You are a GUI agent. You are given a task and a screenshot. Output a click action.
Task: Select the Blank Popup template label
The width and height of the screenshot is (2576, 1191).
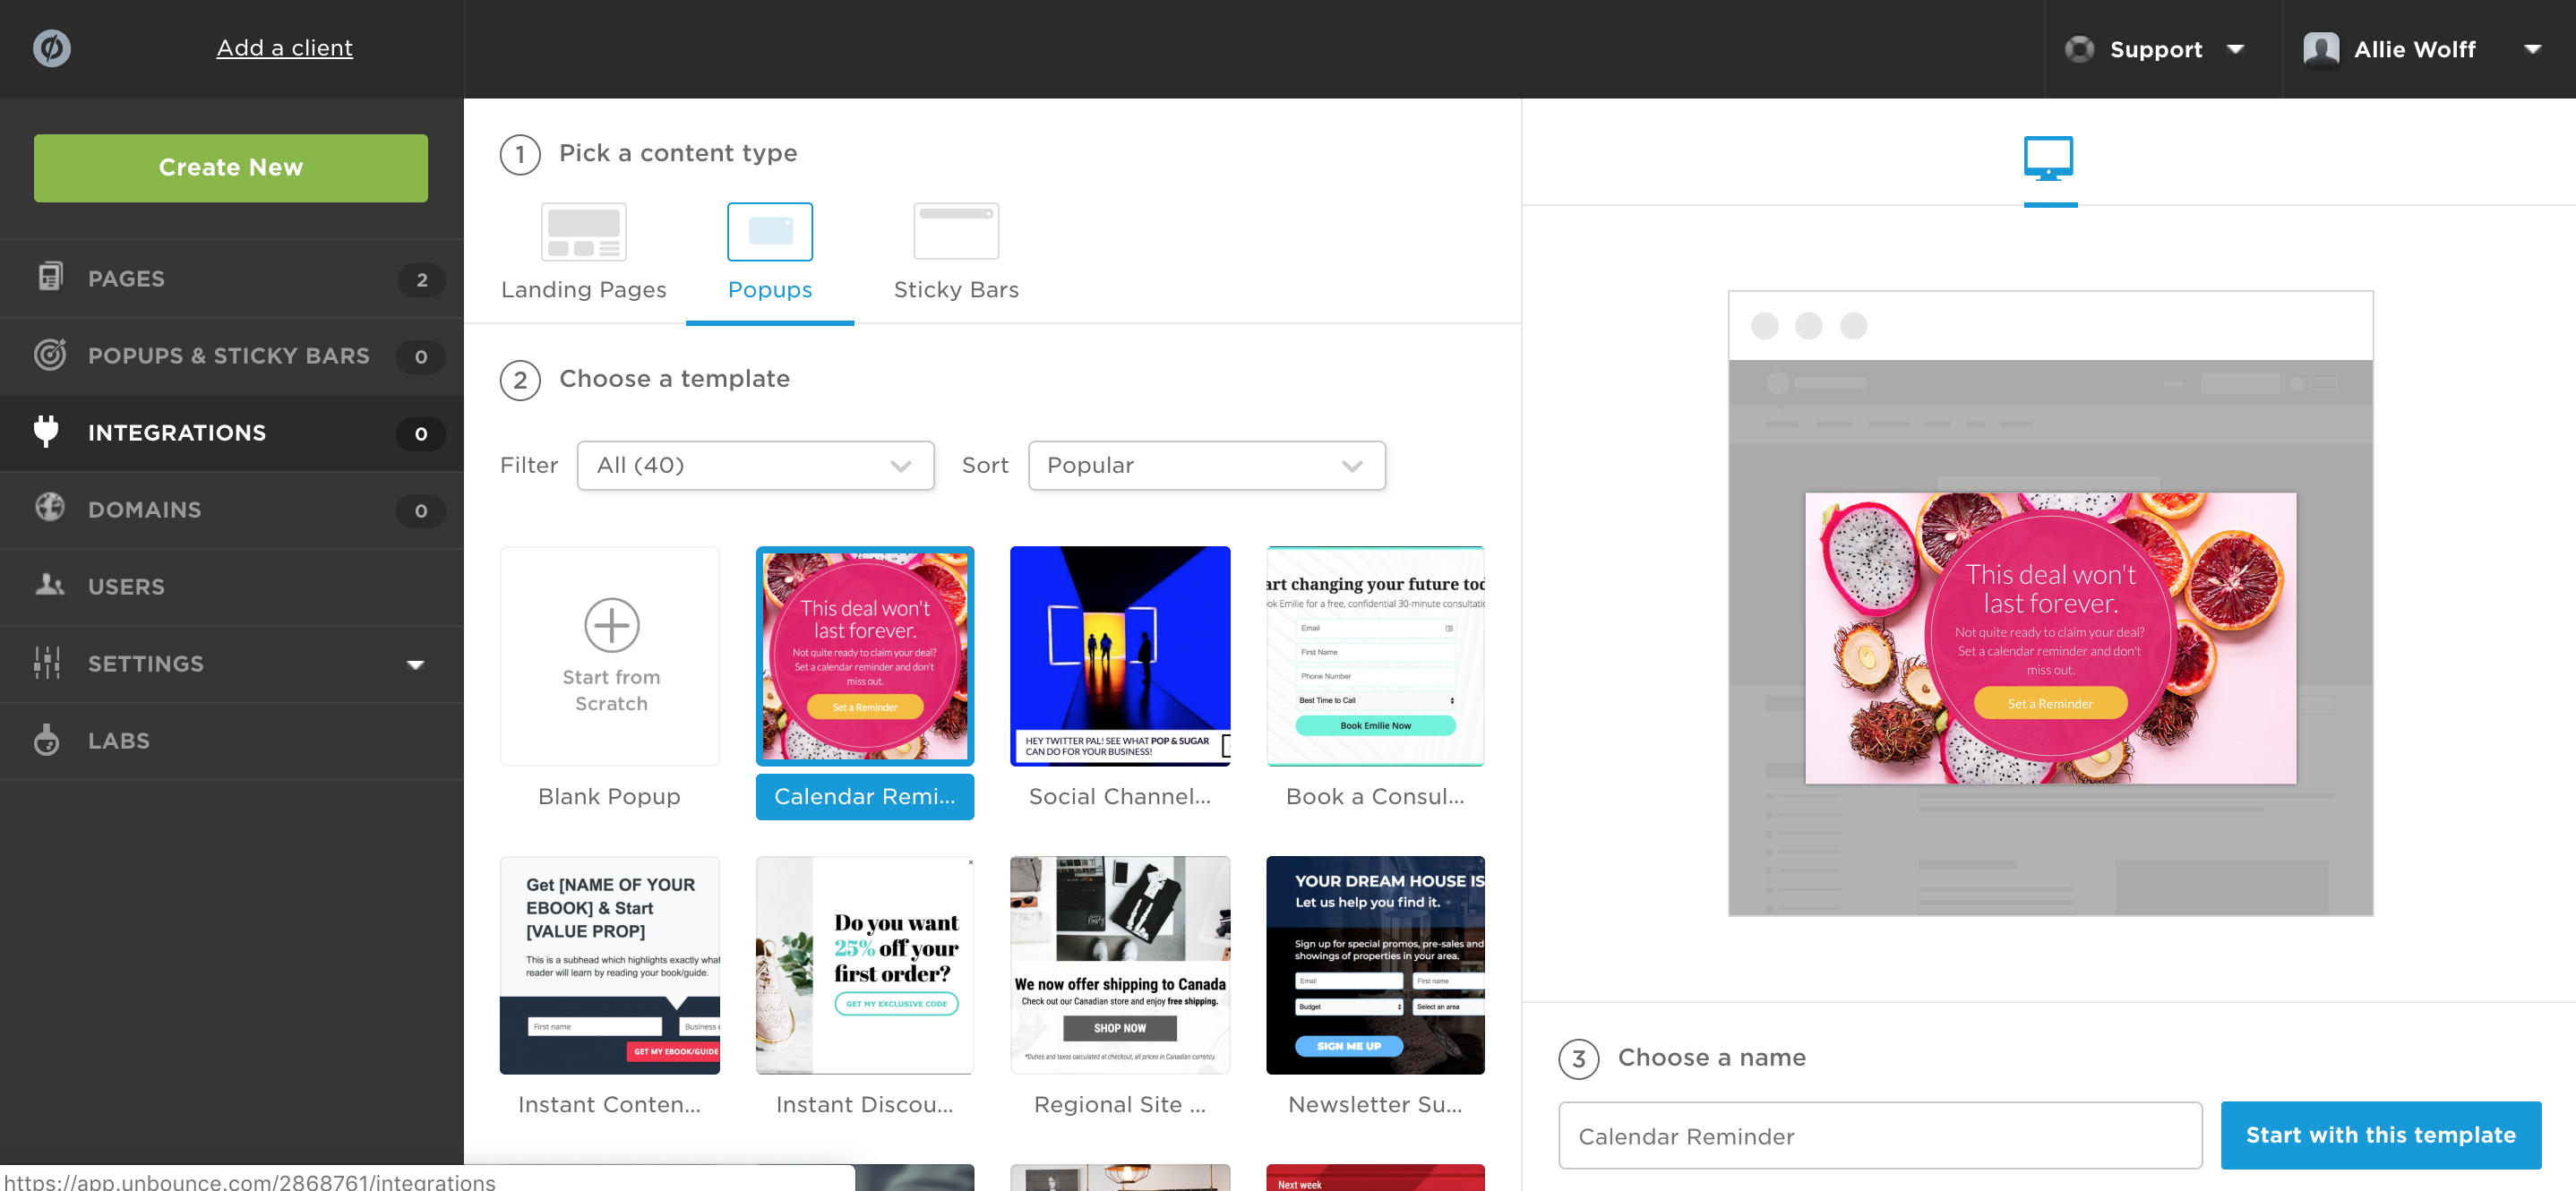coord(609,797)
